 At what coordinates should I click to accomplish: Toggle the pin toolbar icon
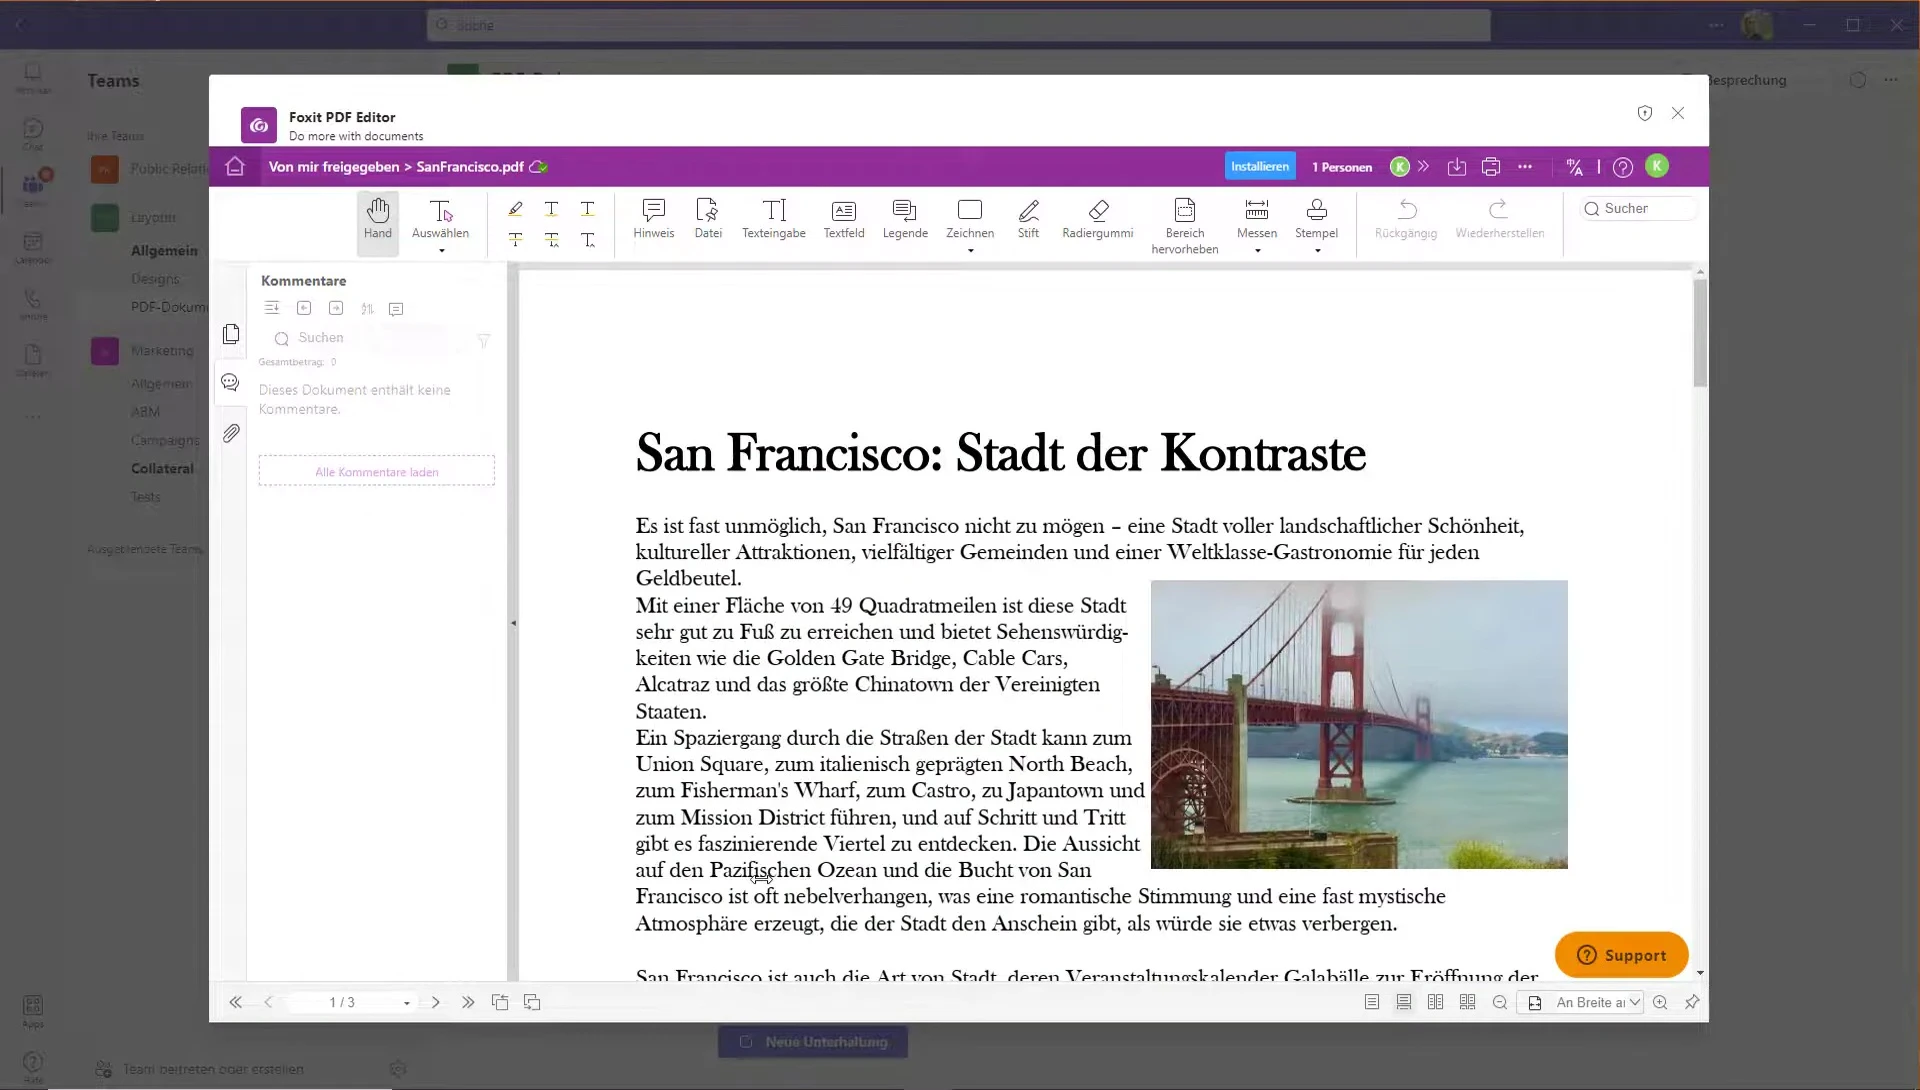click(1692, 1002)
